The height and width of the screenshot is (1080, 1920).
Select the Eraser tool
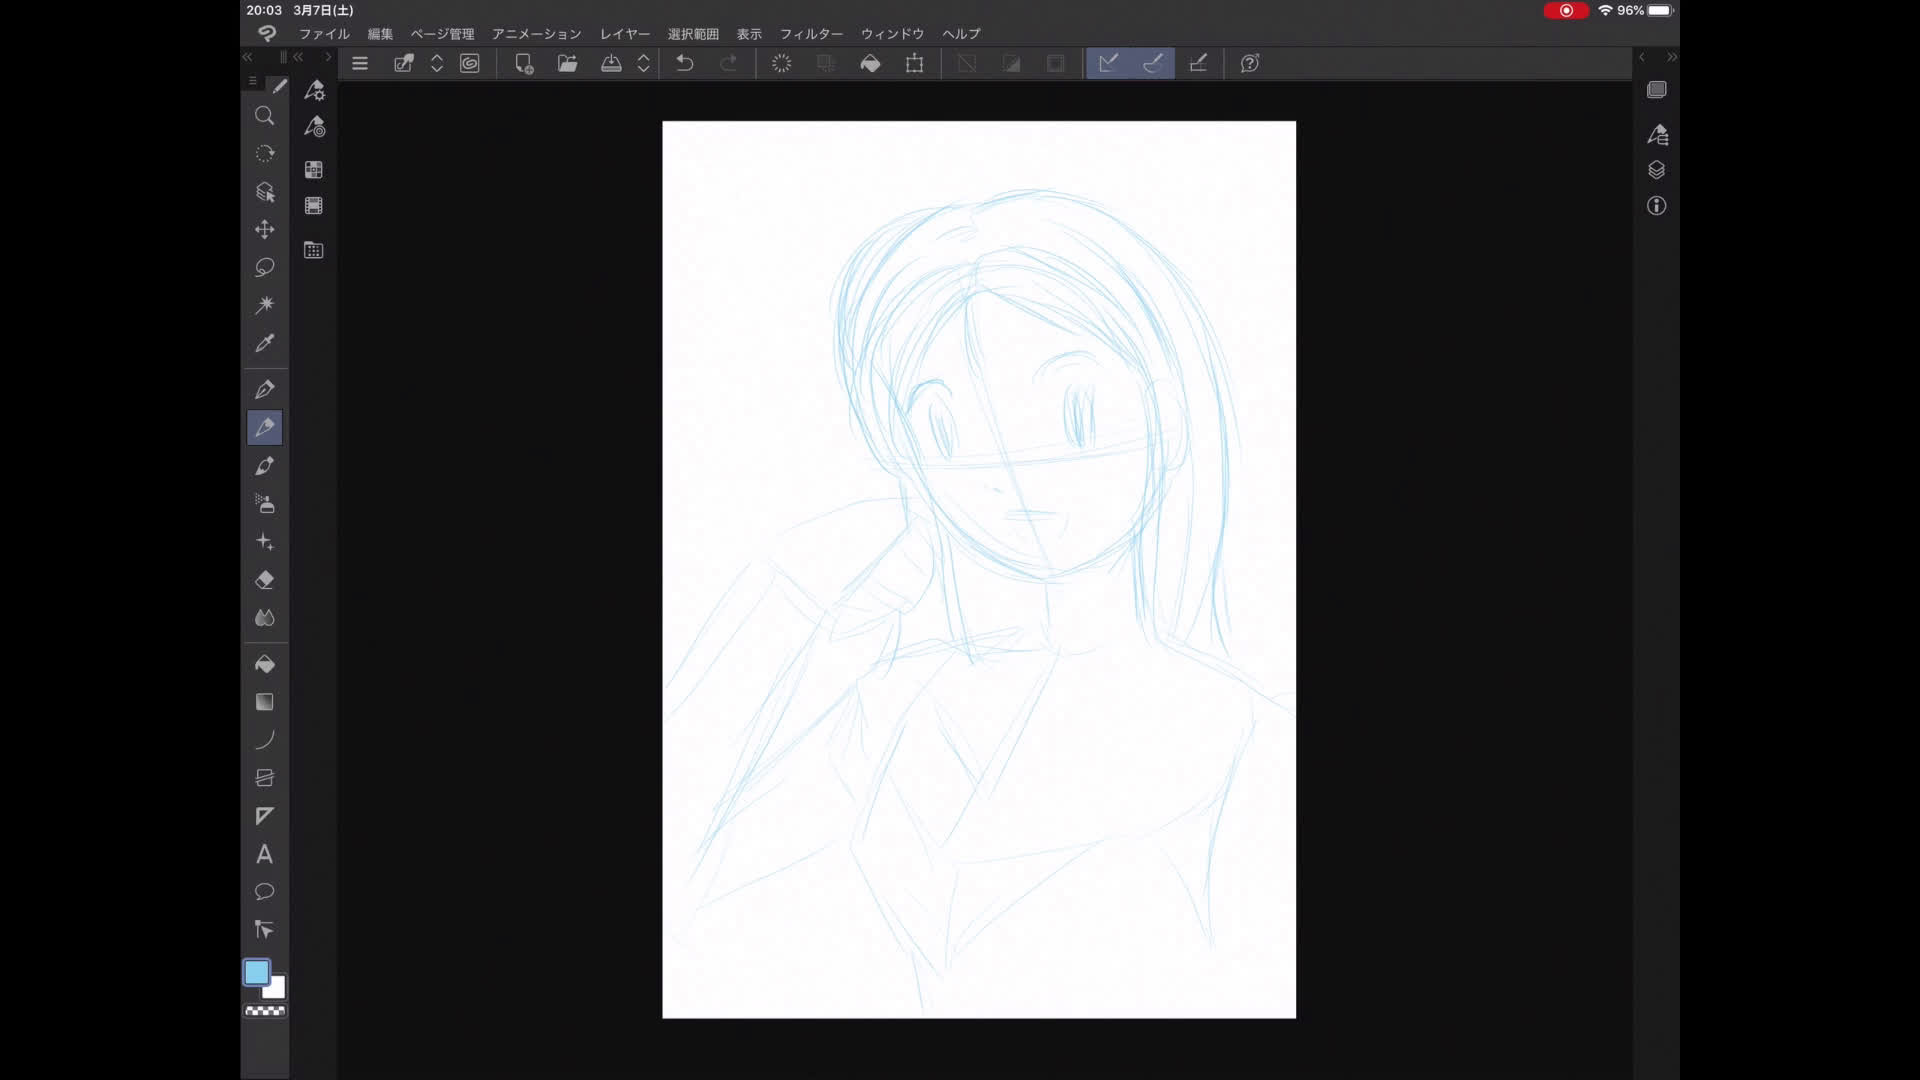pyautogui.click(x=264, y=580)
